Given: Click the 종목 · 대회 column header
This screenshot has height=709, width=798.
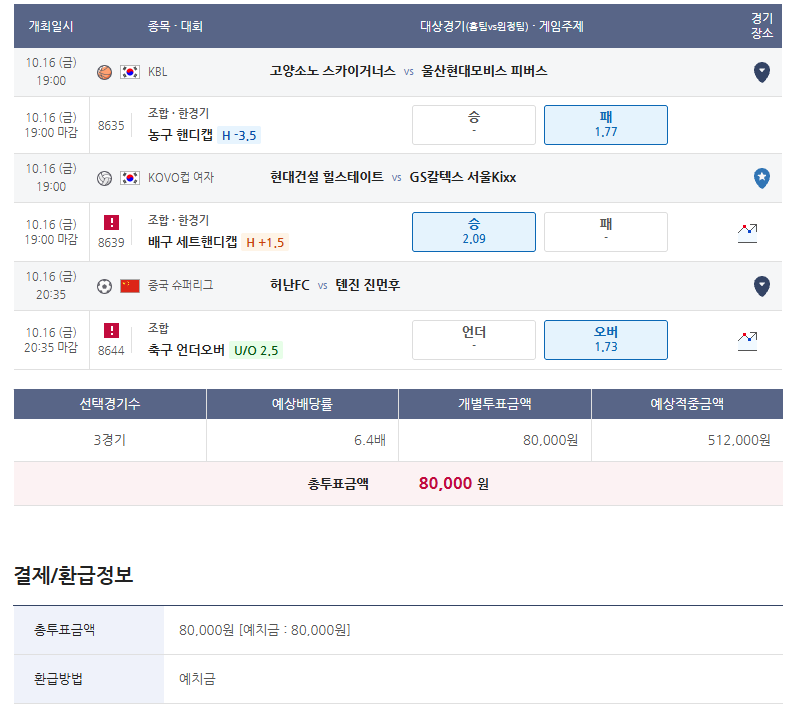Looking at the screenshot, I should click(175, 26).
